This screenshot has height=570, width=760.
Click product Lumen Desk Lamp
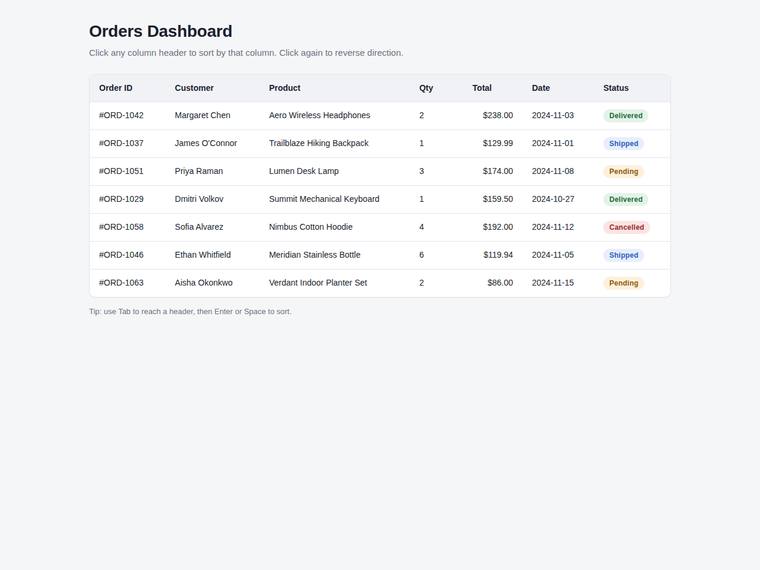pos(304,171)
